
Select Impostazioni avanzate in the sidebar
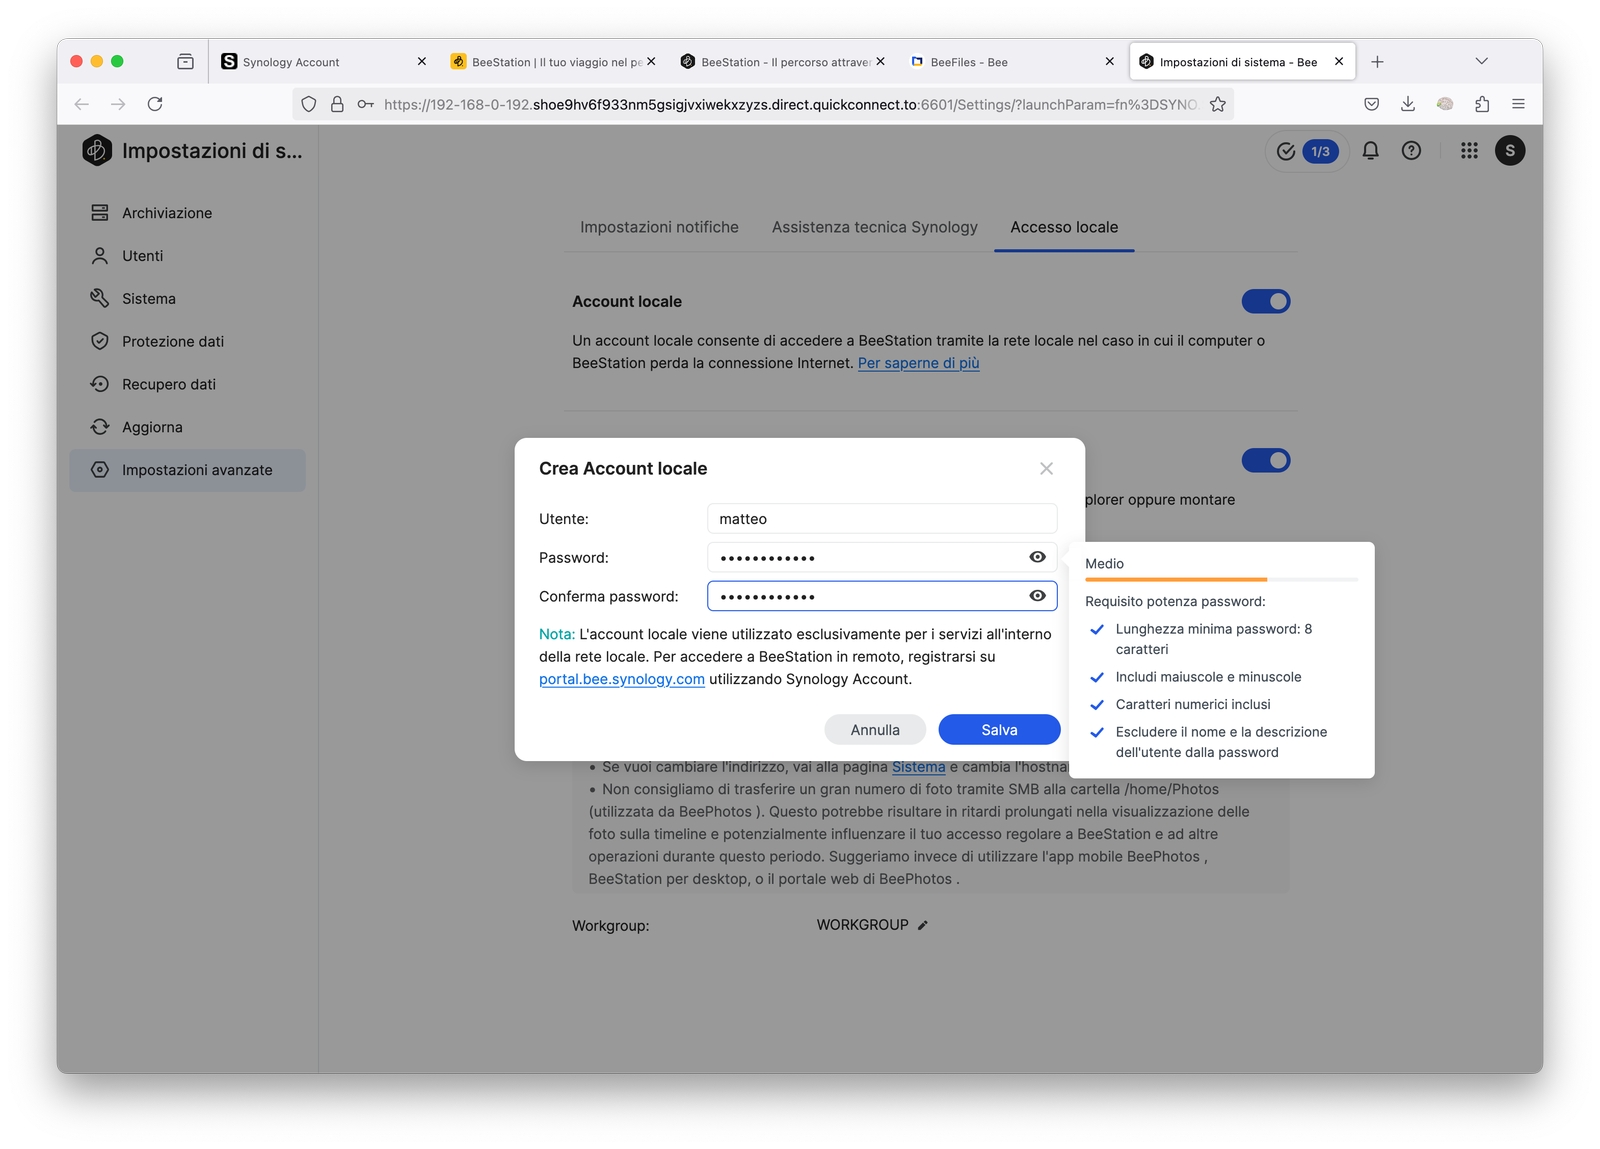click(187, 470)
